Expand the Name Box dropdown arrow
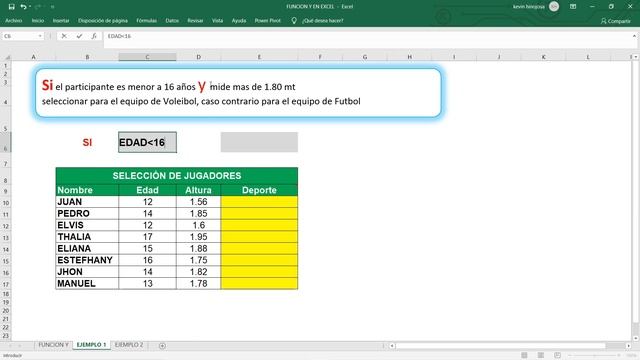This screenshot has width=640, height=360. [x=40, y=36]
